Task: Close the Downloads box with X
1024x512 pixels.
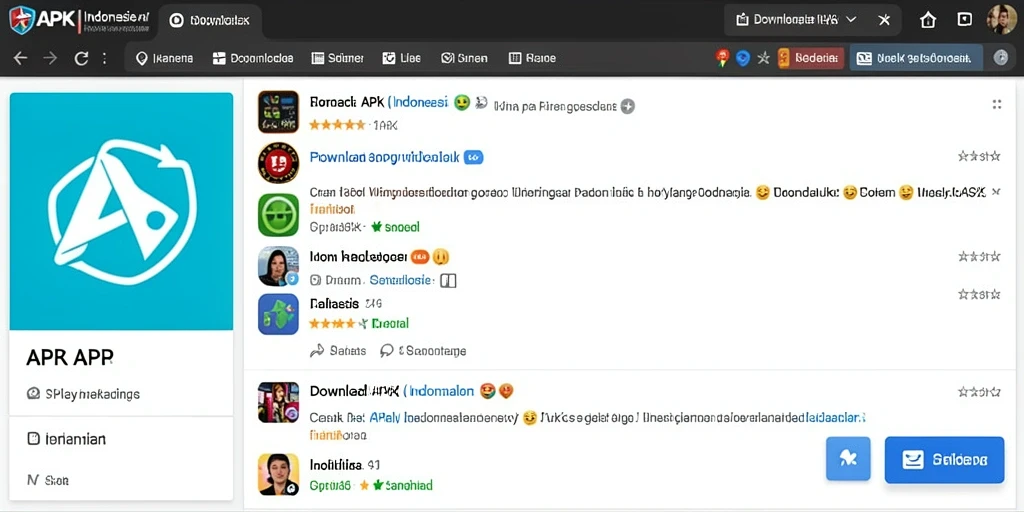Action: click(884, 20)
